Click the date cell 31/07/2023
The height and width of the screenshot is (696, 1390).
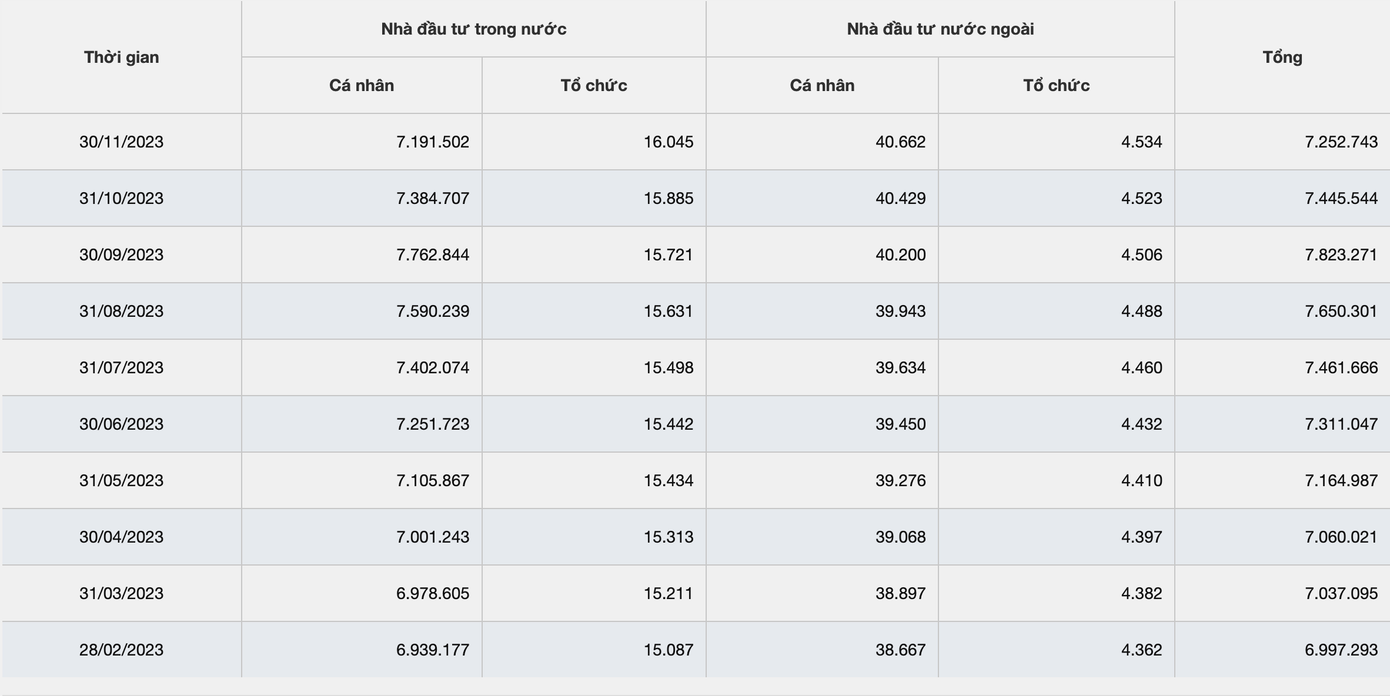(121, 368)
